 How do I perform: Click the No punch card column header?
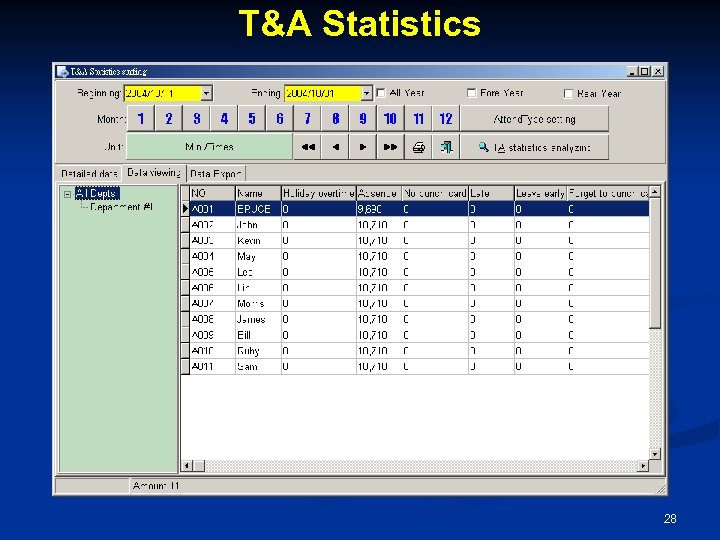click(x=435, y=193)
